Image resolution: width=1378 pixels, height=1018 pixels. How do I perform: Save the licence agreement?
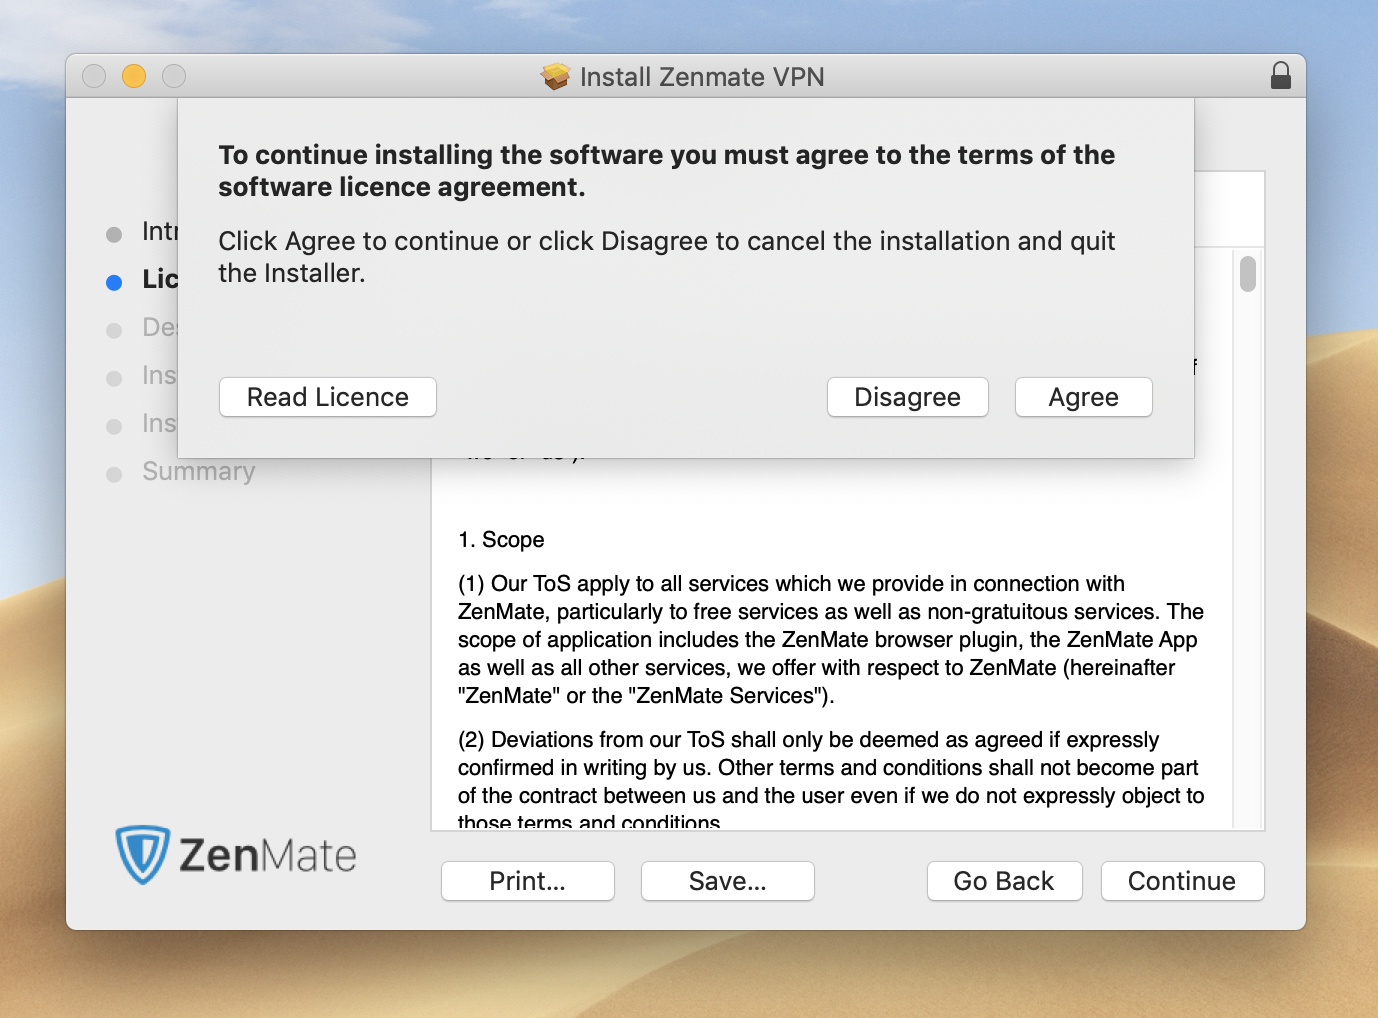tap(727, 881)
